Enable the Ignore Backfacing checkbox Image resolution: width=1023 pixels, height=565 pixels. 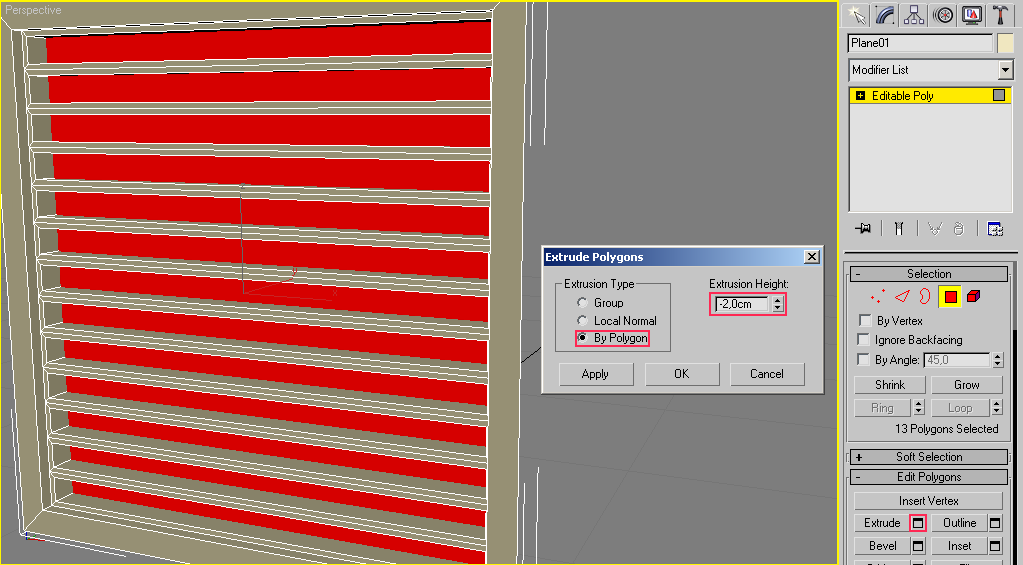[864, 339]
